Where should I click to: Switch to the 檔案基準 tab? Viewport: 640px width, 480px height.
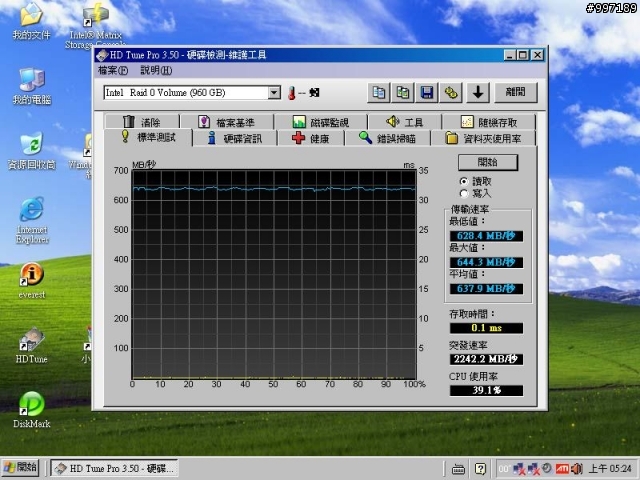coord(227,122)
